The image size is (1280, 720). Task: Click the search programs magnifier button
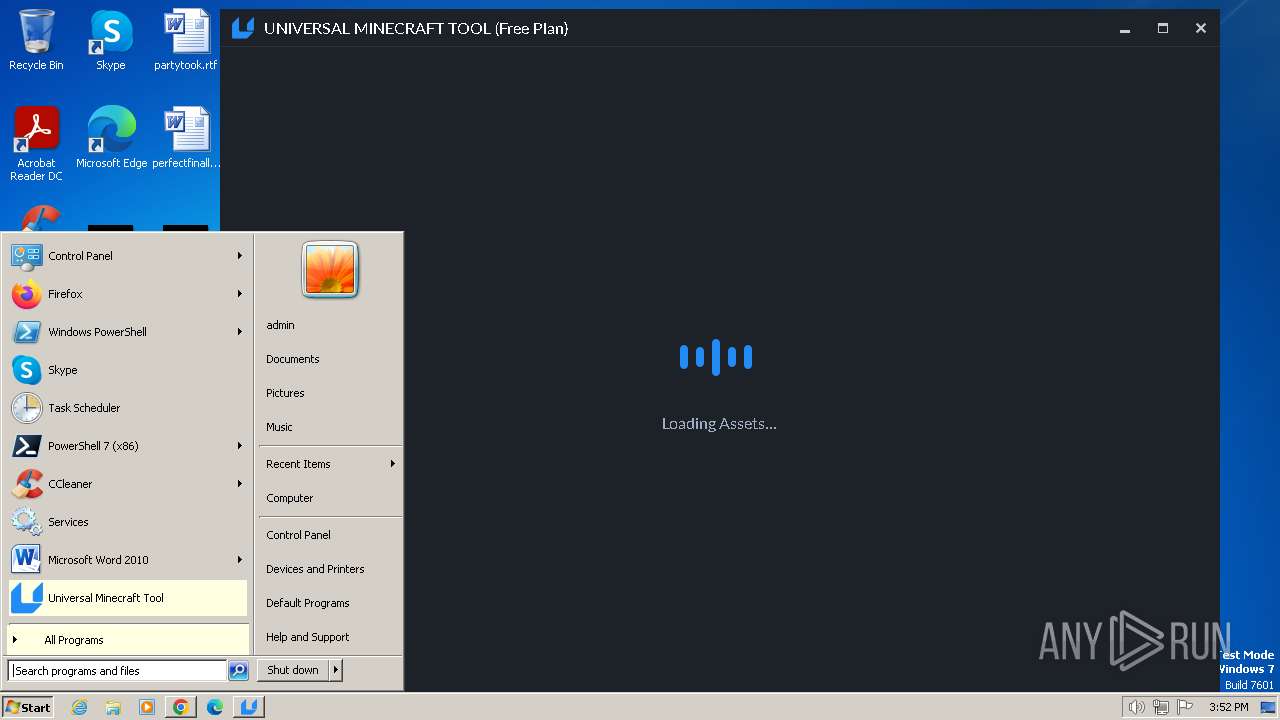[238, 671]
